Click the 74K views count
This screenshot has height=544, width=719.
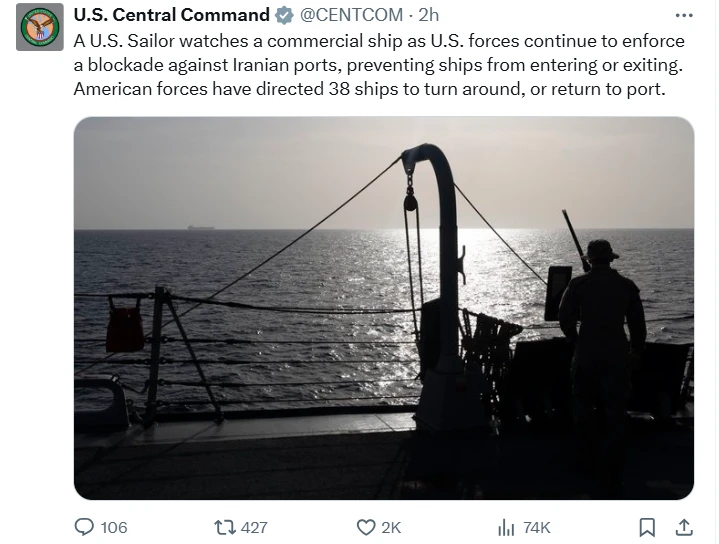[x=537, y=527]
